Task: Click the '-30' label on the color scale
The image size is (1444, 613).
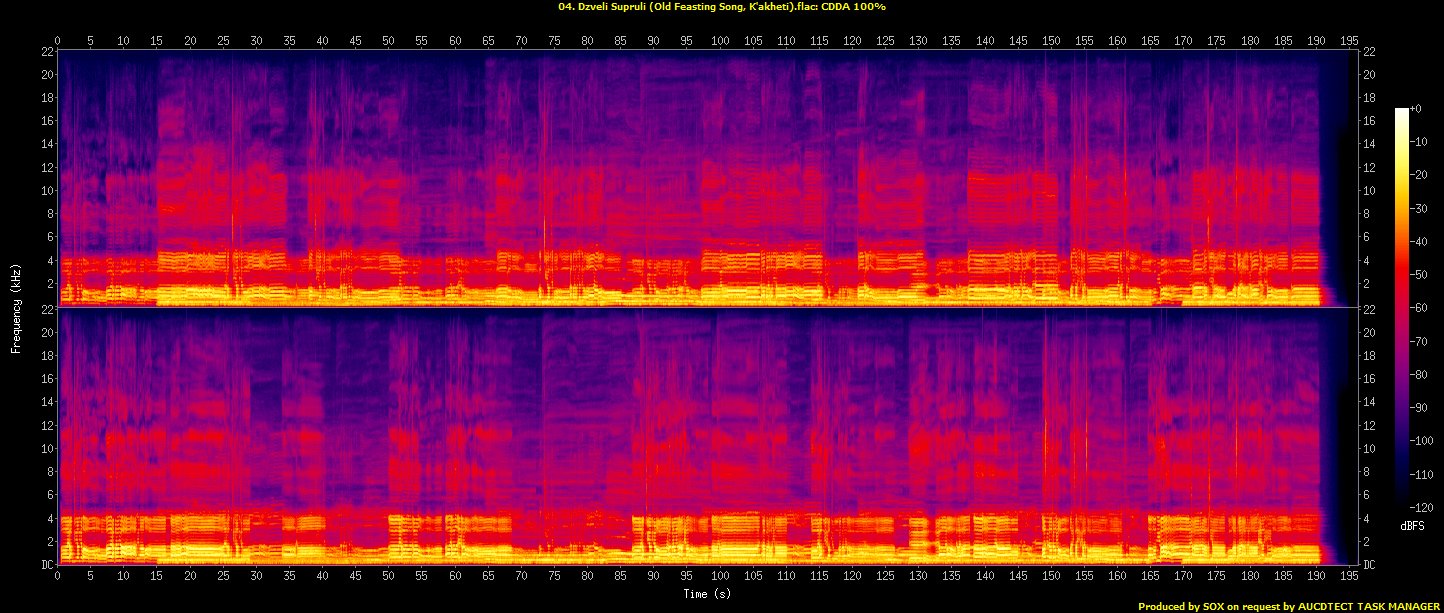Action: 1418,209
